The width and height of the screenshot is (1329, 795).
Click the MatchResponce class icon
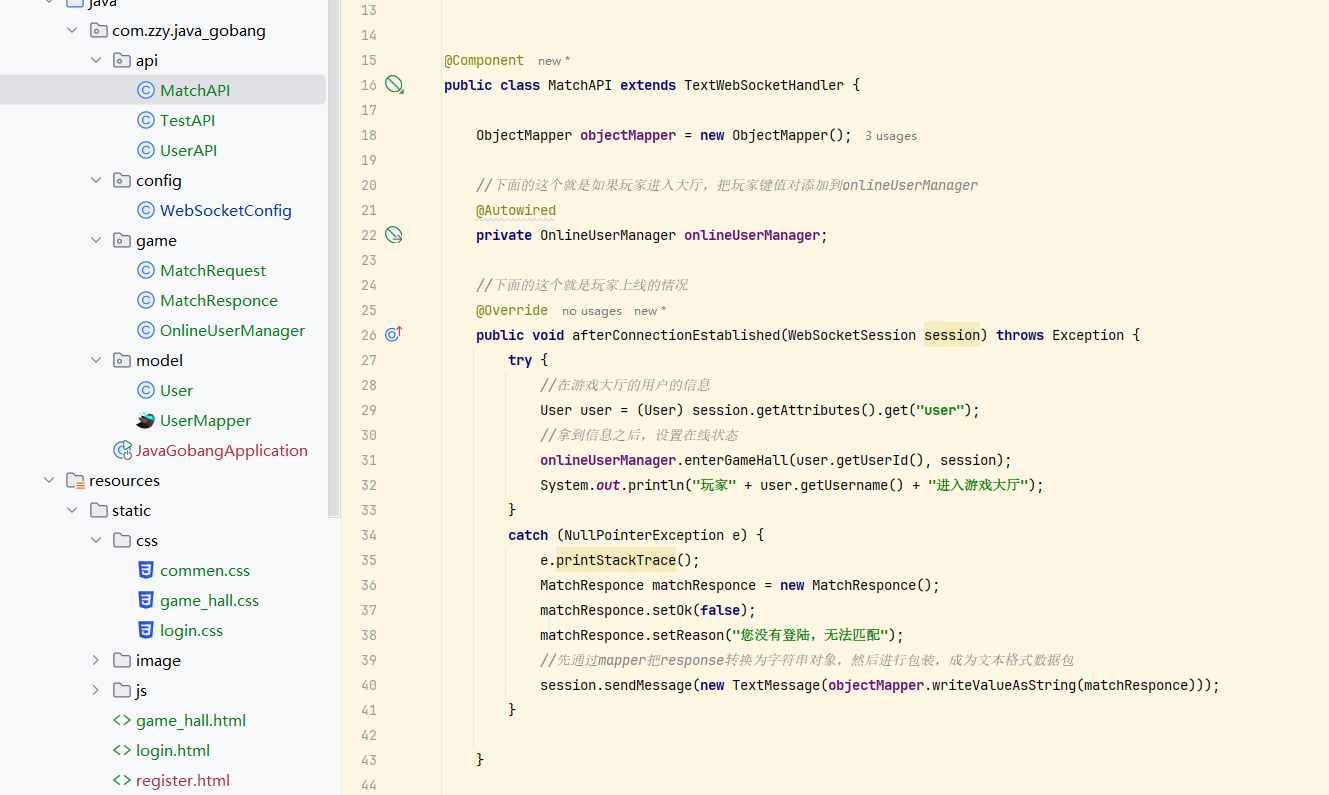pos(145,300)
